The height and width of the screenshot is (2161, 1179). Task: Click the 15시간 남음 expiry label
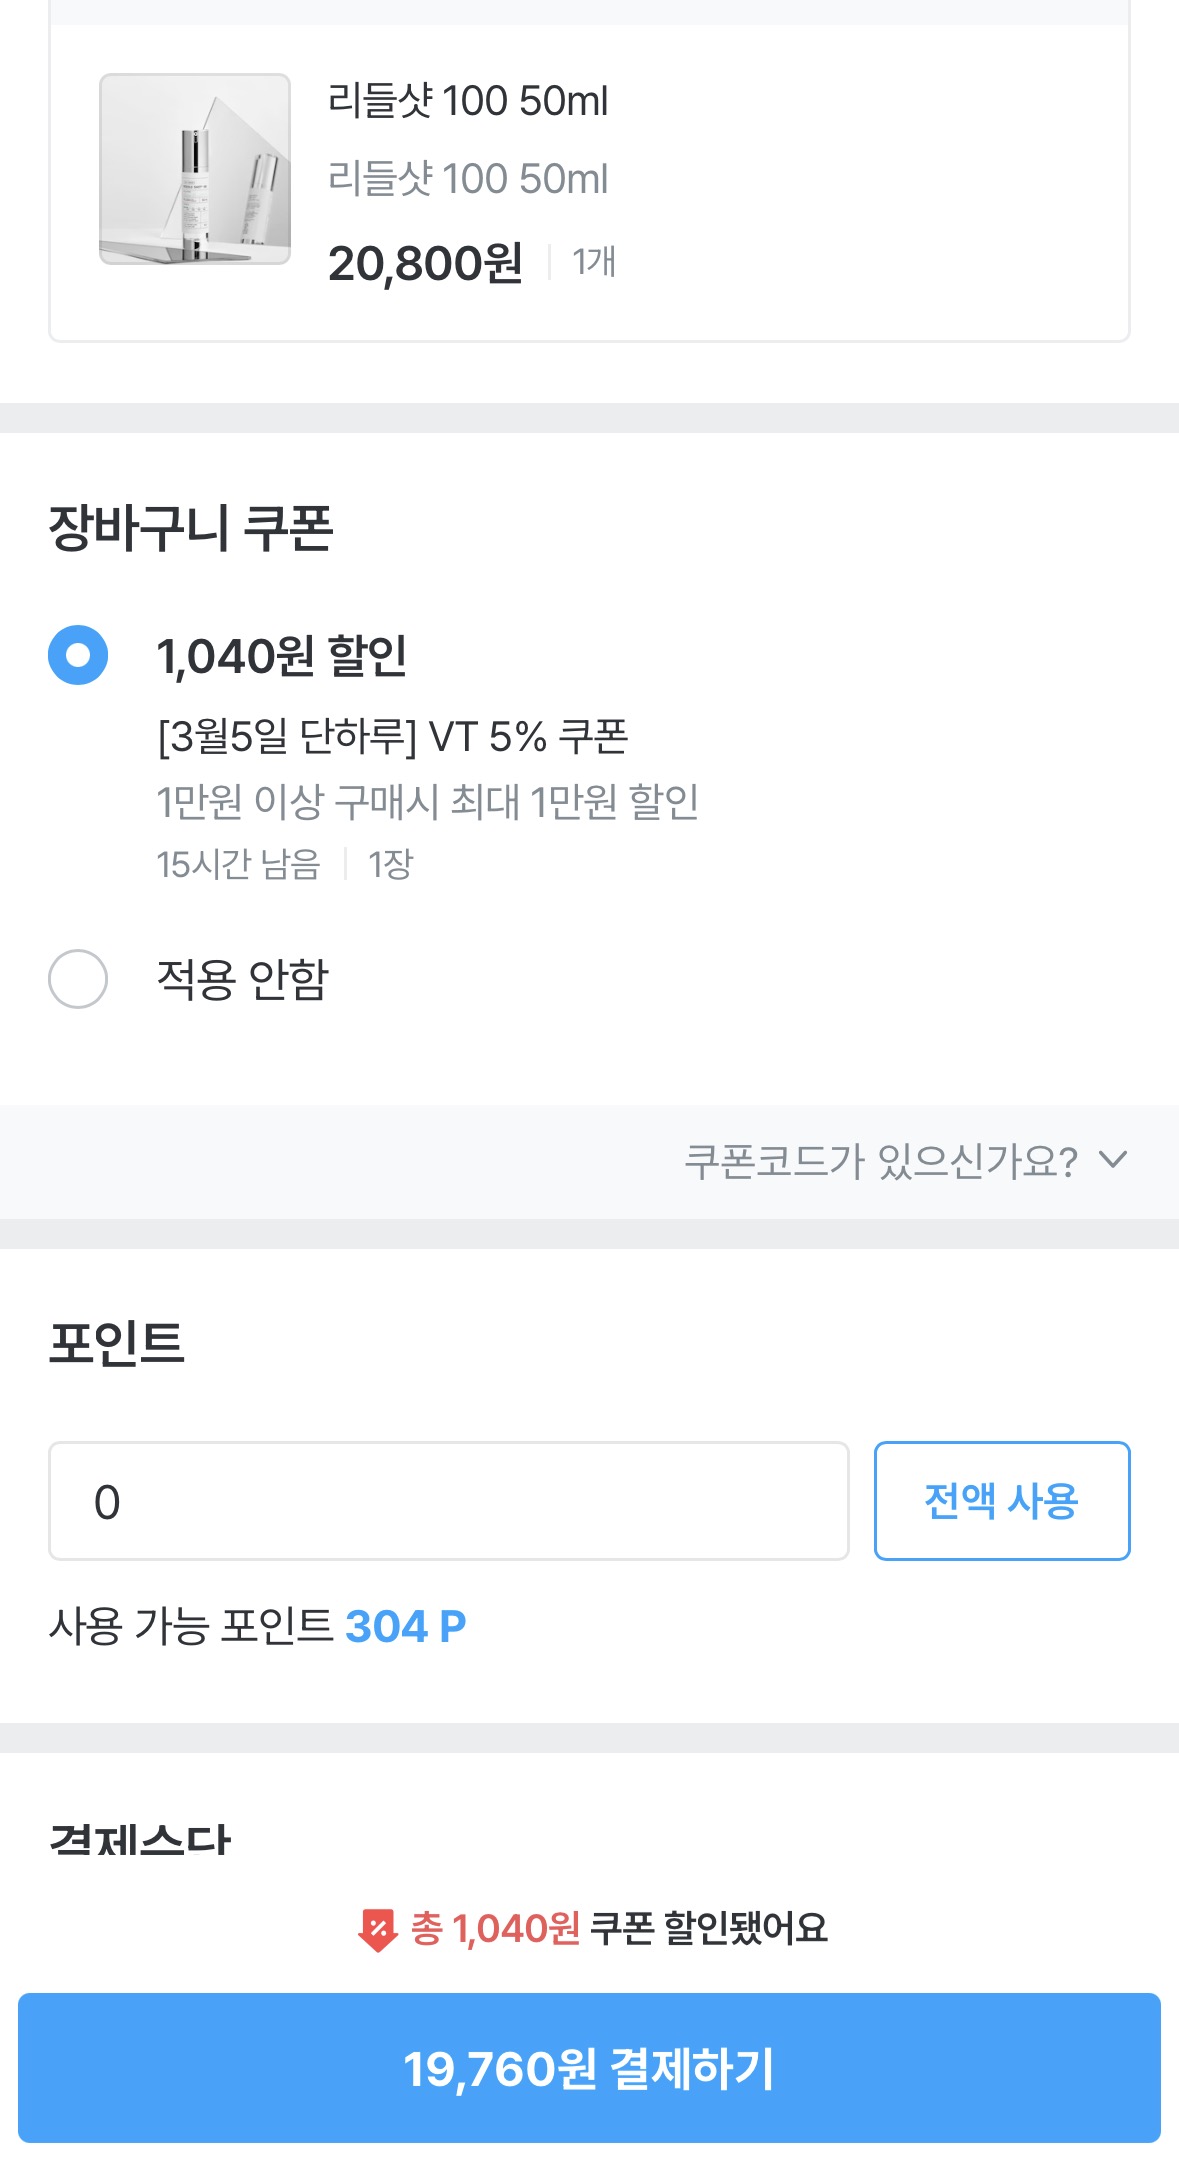click(238, 864)
